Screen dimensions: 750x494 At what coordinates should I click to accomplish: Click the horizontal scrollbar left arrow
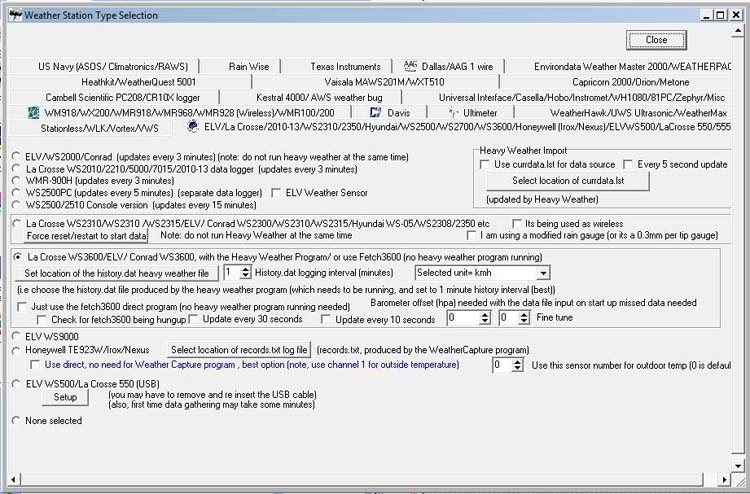pos(13,479)
